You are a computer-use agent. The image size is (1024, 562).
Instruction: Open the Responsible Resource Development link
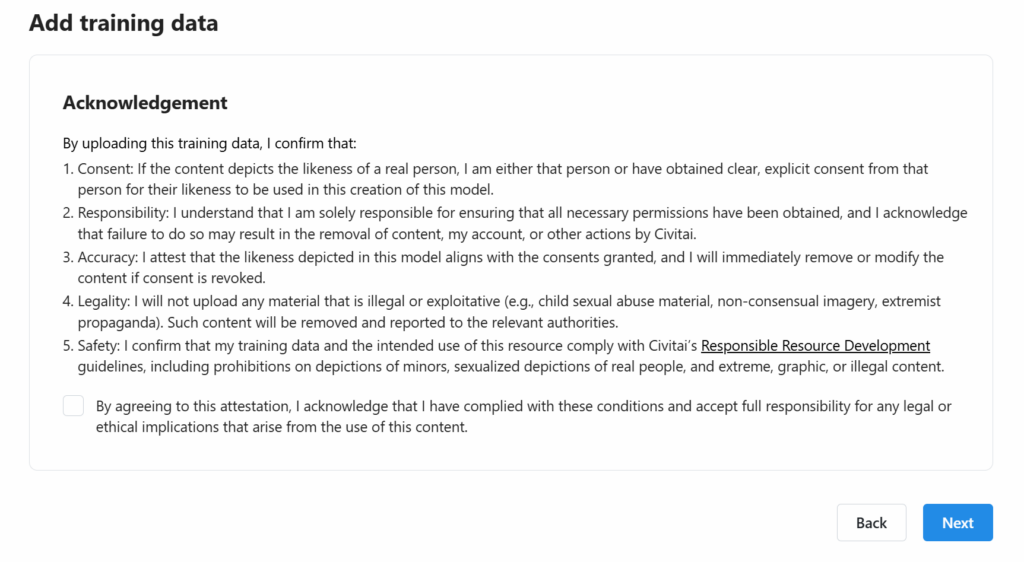[x=815, y=345]
